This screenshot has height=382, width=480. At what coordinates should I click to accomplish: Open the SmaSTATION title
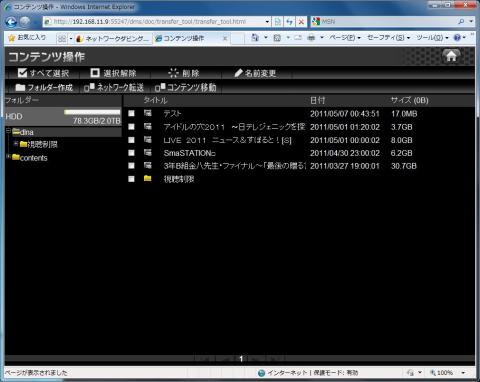(189, 153)
